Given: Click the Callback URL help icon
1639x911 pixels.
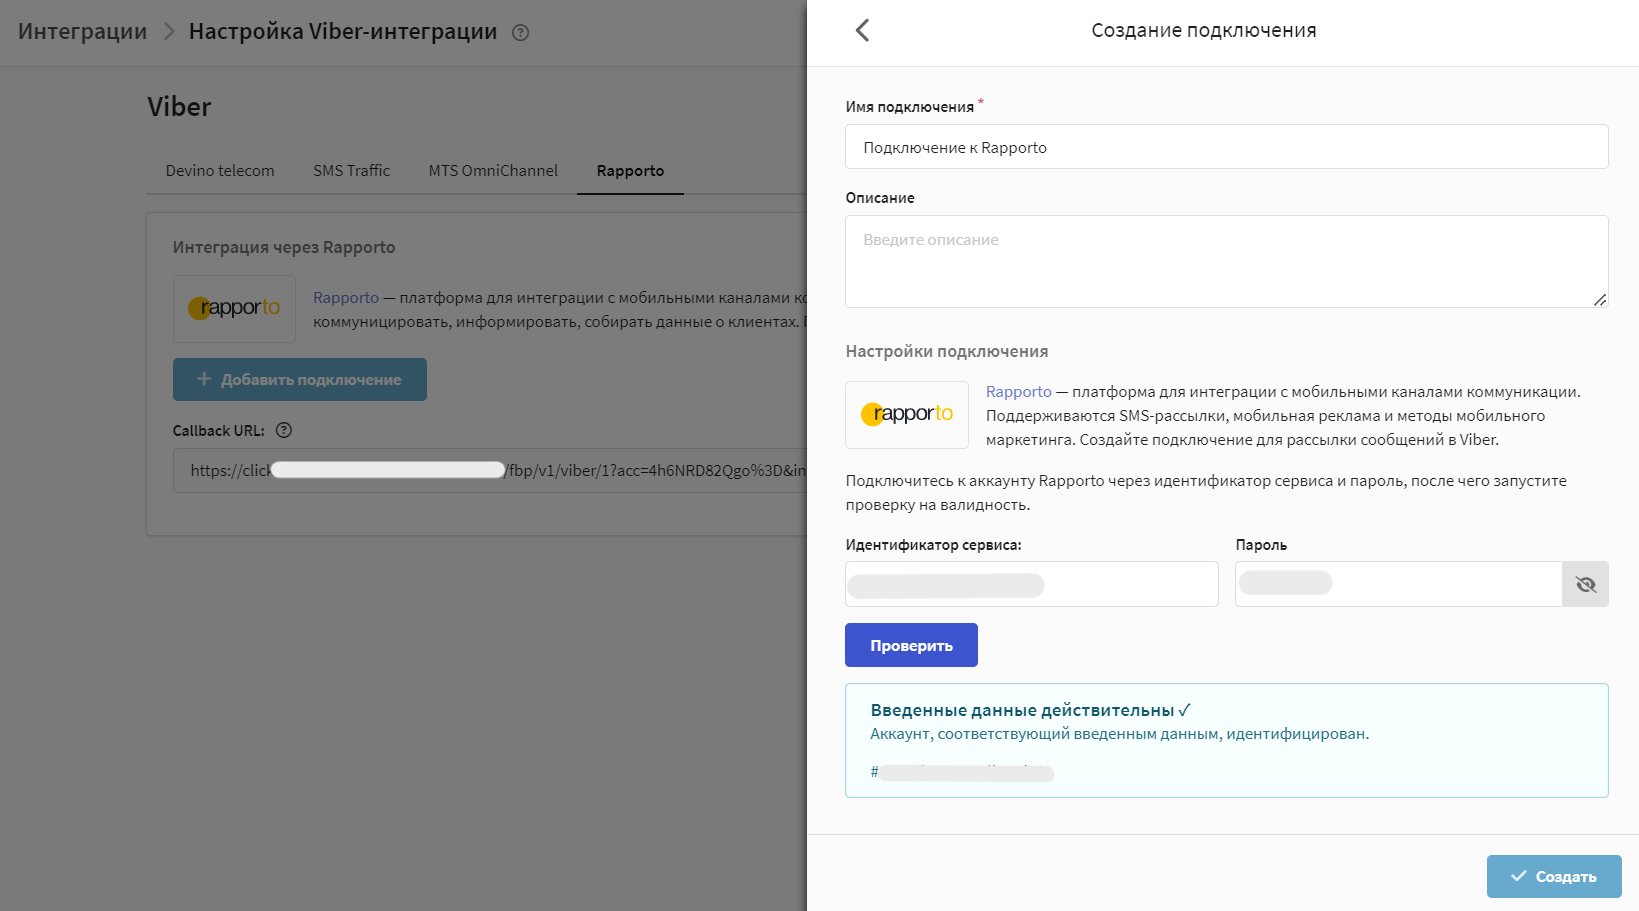Looking at the screenshot, I should point(284,431).
